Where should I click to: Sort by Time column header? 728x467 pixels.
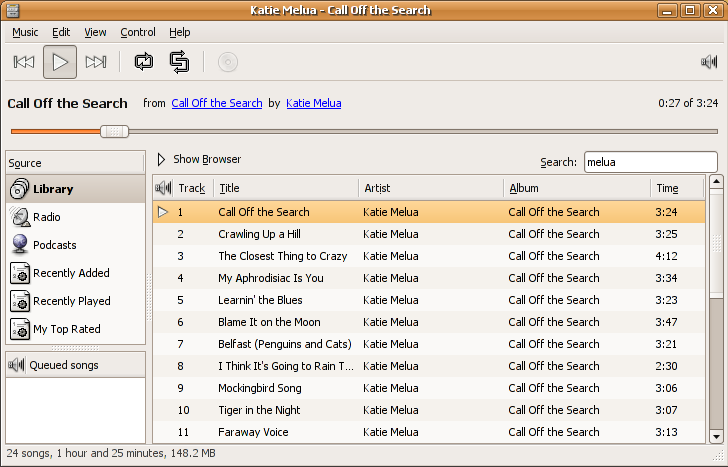(x=677, y=188)
